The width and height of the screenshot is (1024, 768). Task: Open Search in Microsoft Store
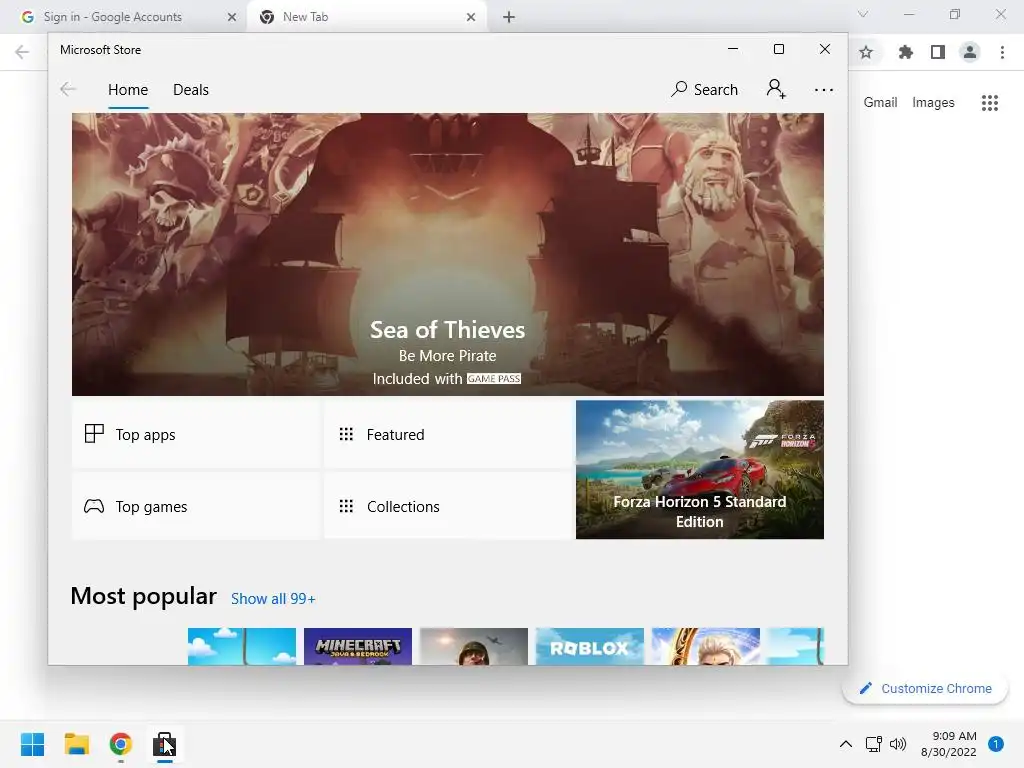(x=705, y=89)
